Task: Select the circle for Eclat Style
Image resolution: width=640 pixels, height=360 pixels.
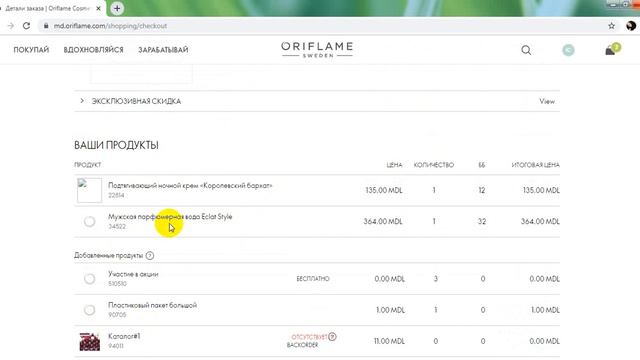Action: [x=89, y=221]
